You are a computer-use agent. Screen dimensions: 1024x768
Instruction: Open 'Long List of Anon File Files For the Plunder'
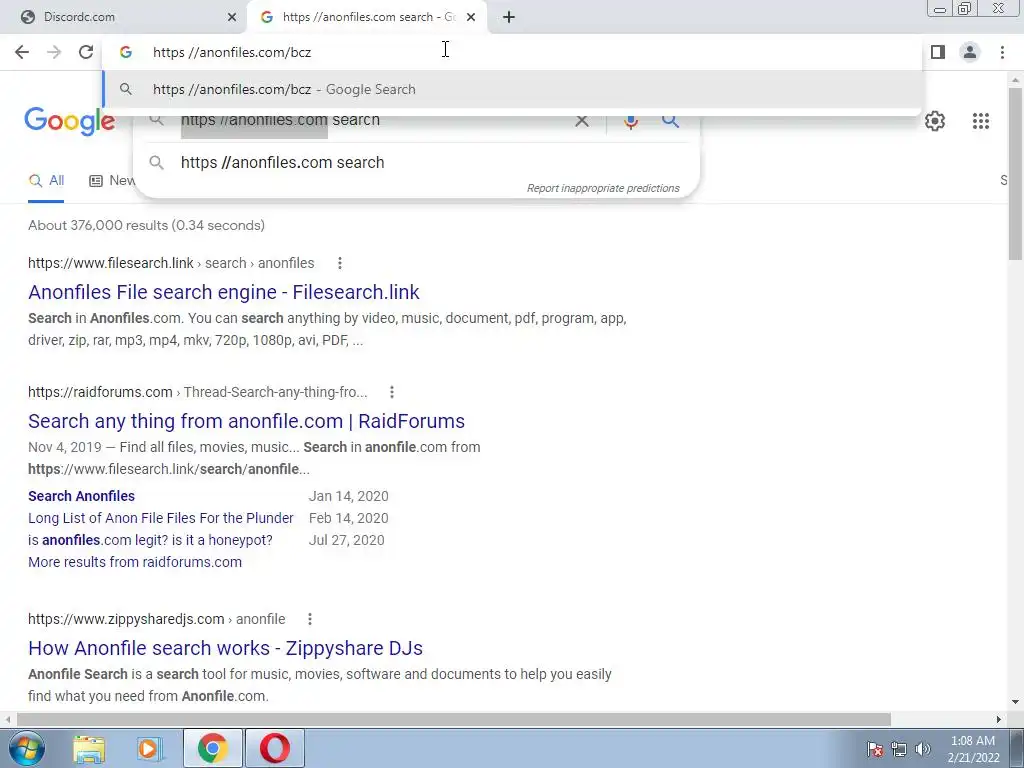pyautogui.click(x=161, y=518)
